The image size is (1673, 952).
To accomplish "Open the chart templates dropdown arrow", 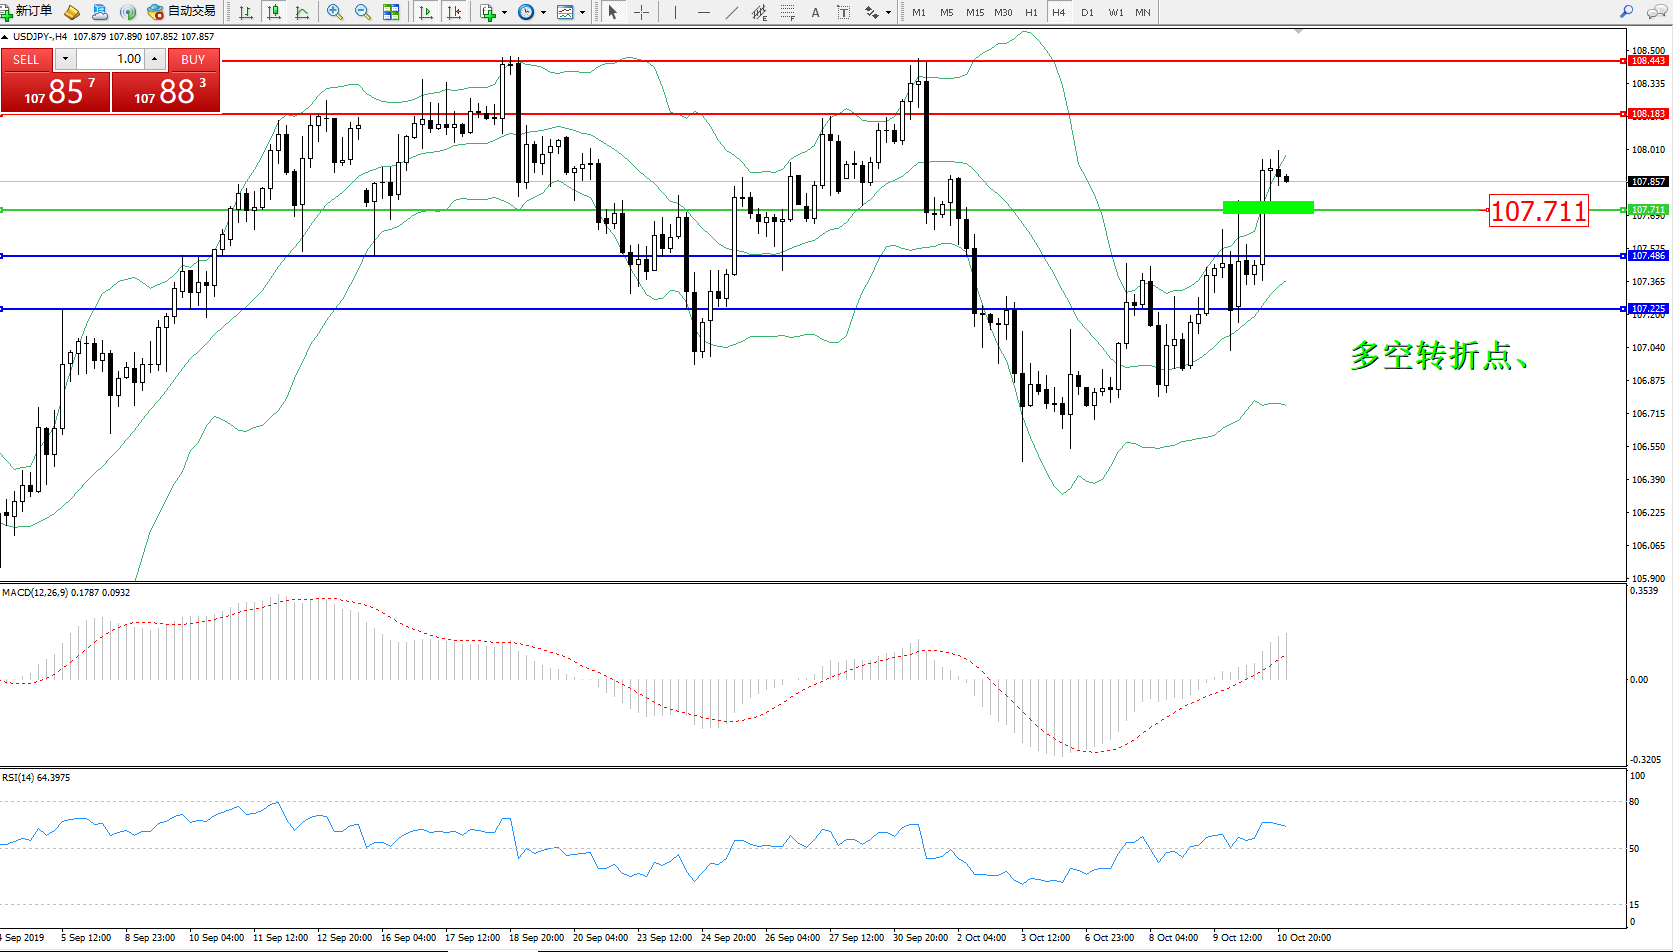I will pyautogui.click(x=583, y=12).
